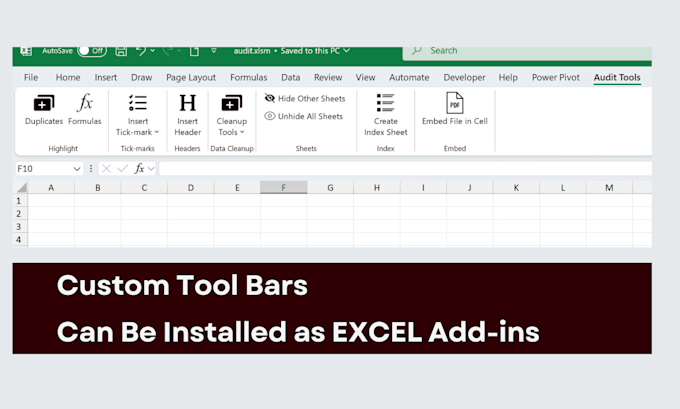Open the Redo history dropdown arrow
Screen dimensions: 680x409
pyautogui.click(x=179, y=51)
